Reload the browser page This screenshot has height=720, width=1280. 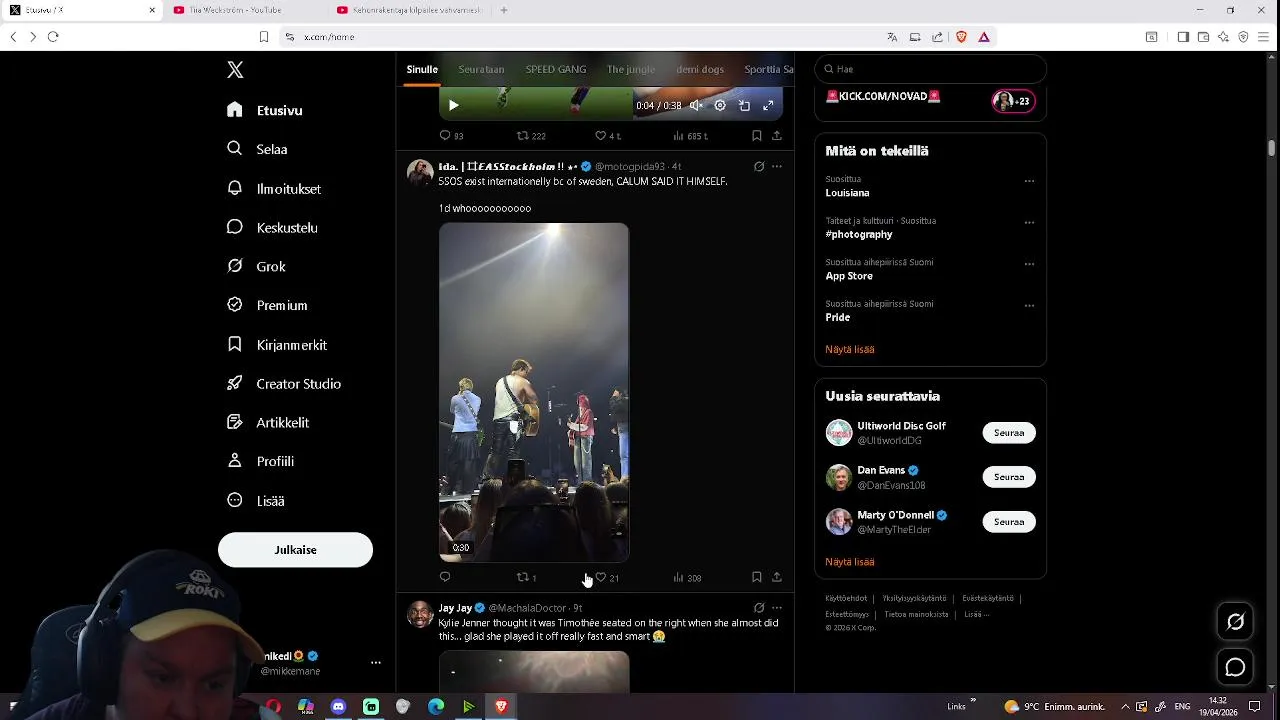click(x=53, y=37)
